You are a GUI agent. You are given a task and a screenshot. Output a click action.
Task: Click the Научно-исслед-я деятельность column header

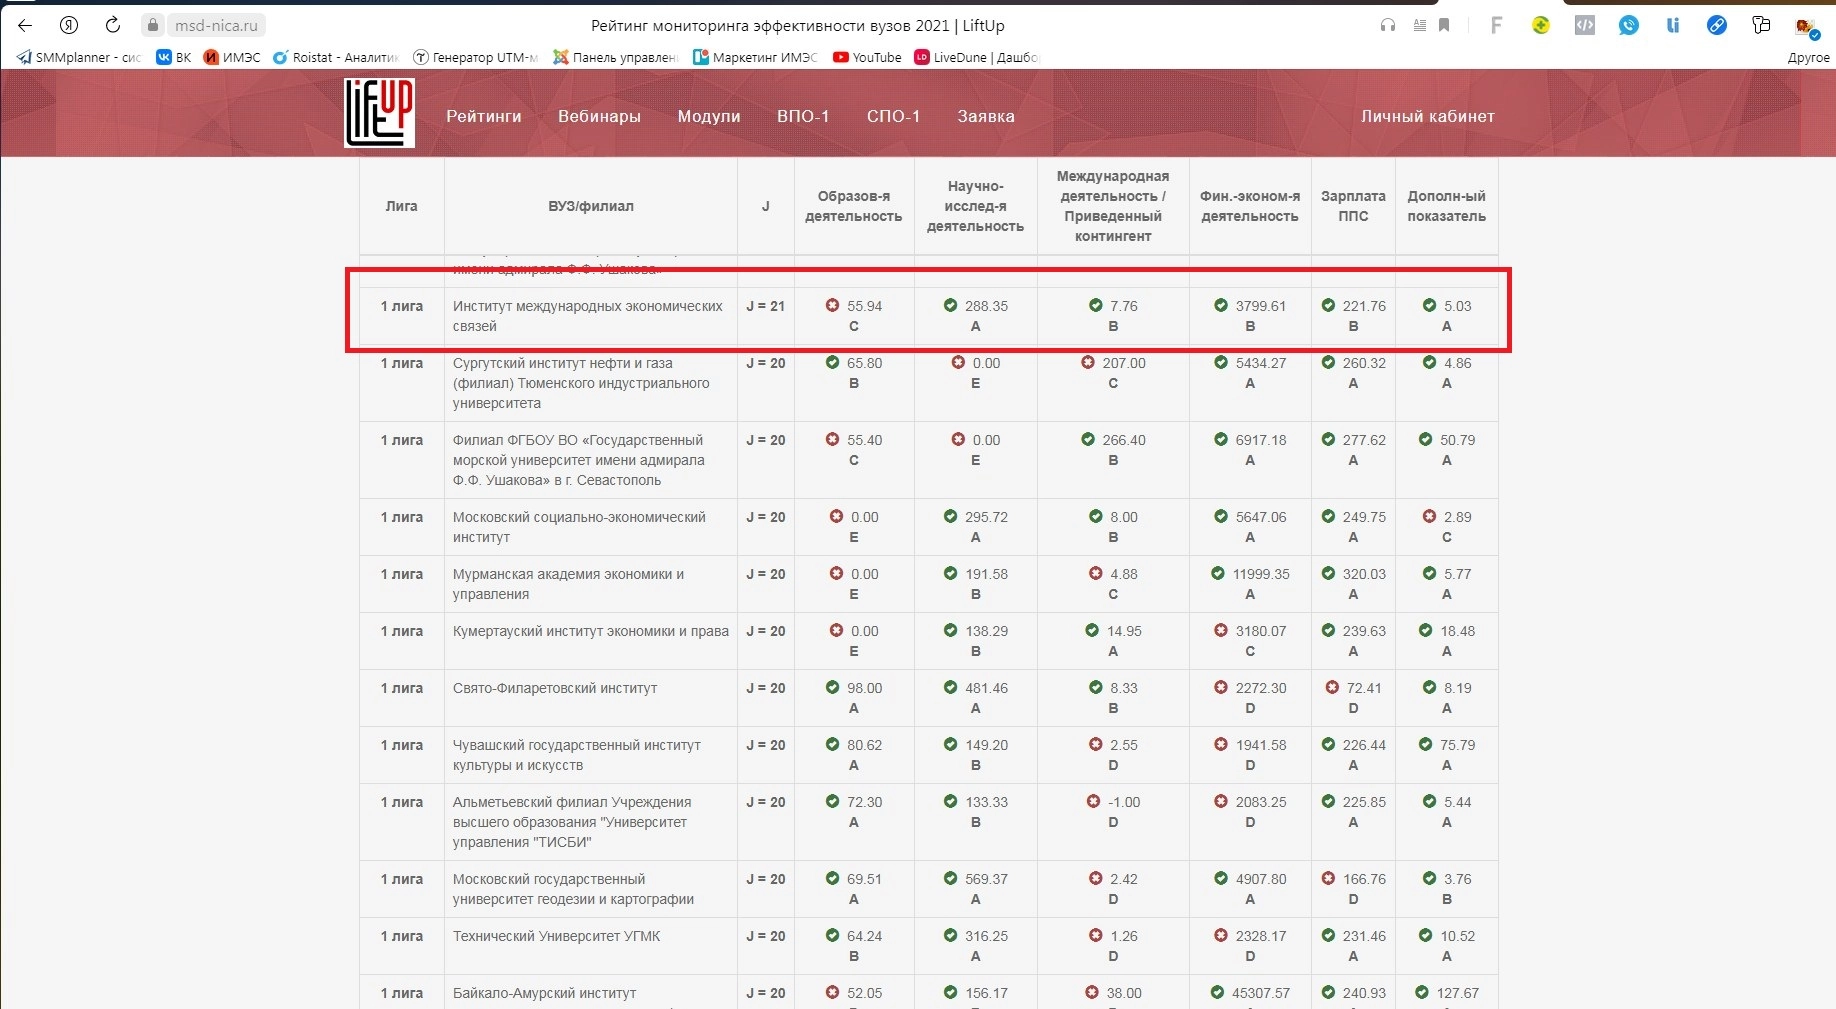[975, 206]
